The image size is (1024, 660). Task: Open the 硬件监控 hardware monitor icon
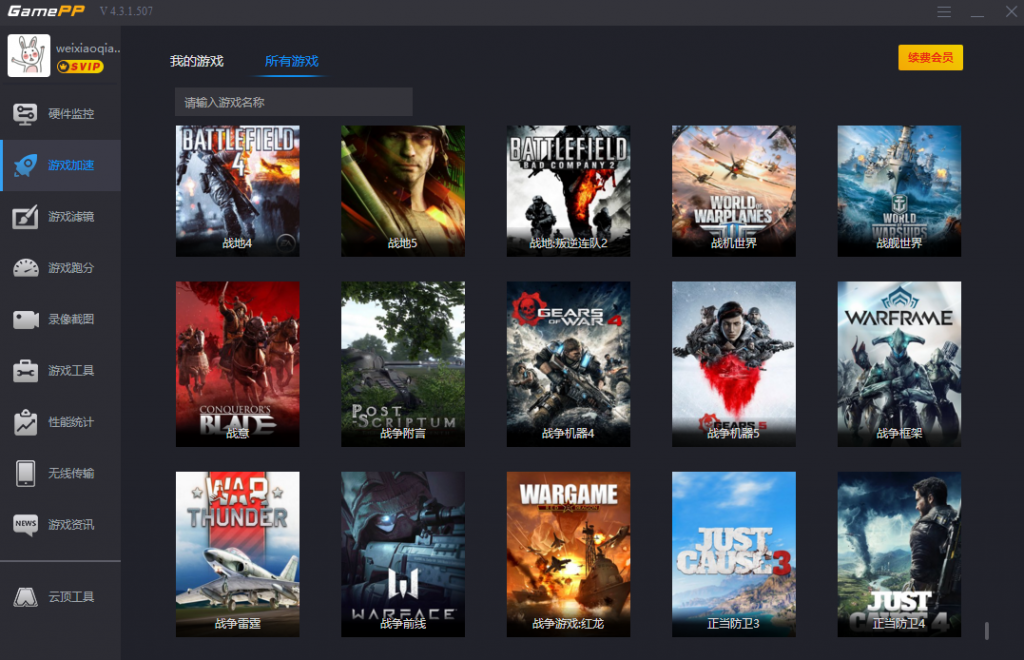pos(25,114)
